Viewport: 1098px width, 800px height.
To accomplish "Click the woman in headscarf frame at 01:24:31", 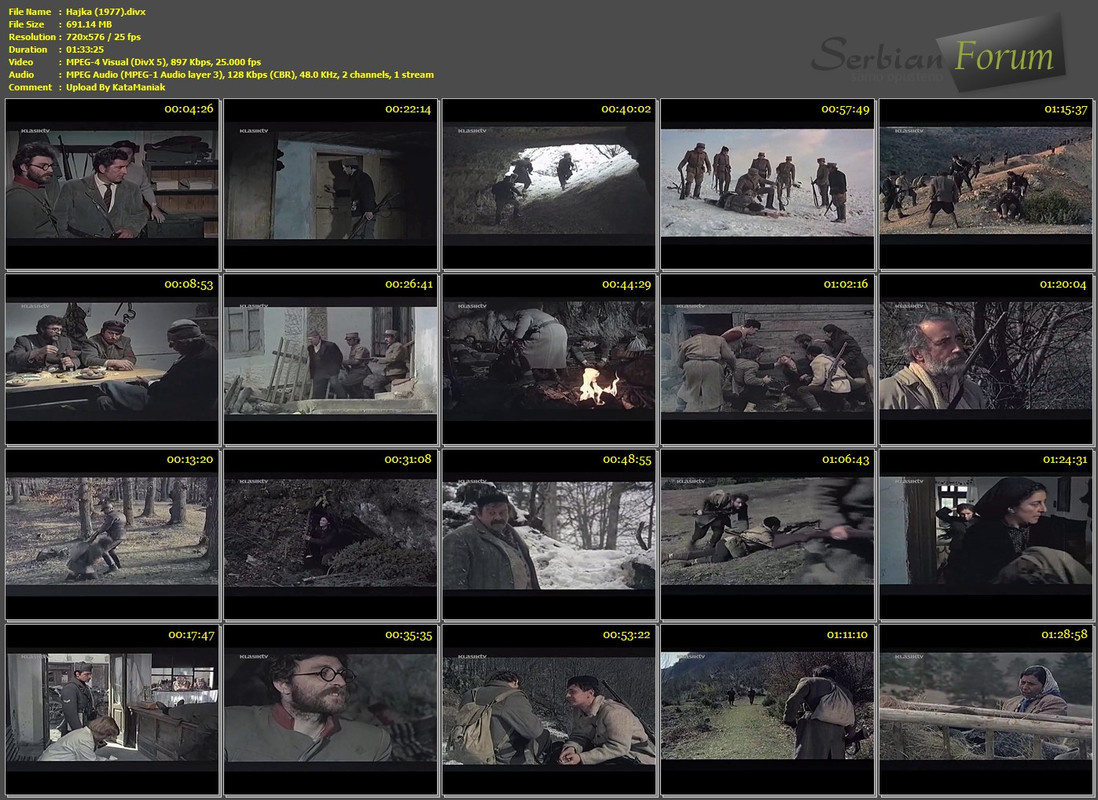I will click(x=986, y=535).
